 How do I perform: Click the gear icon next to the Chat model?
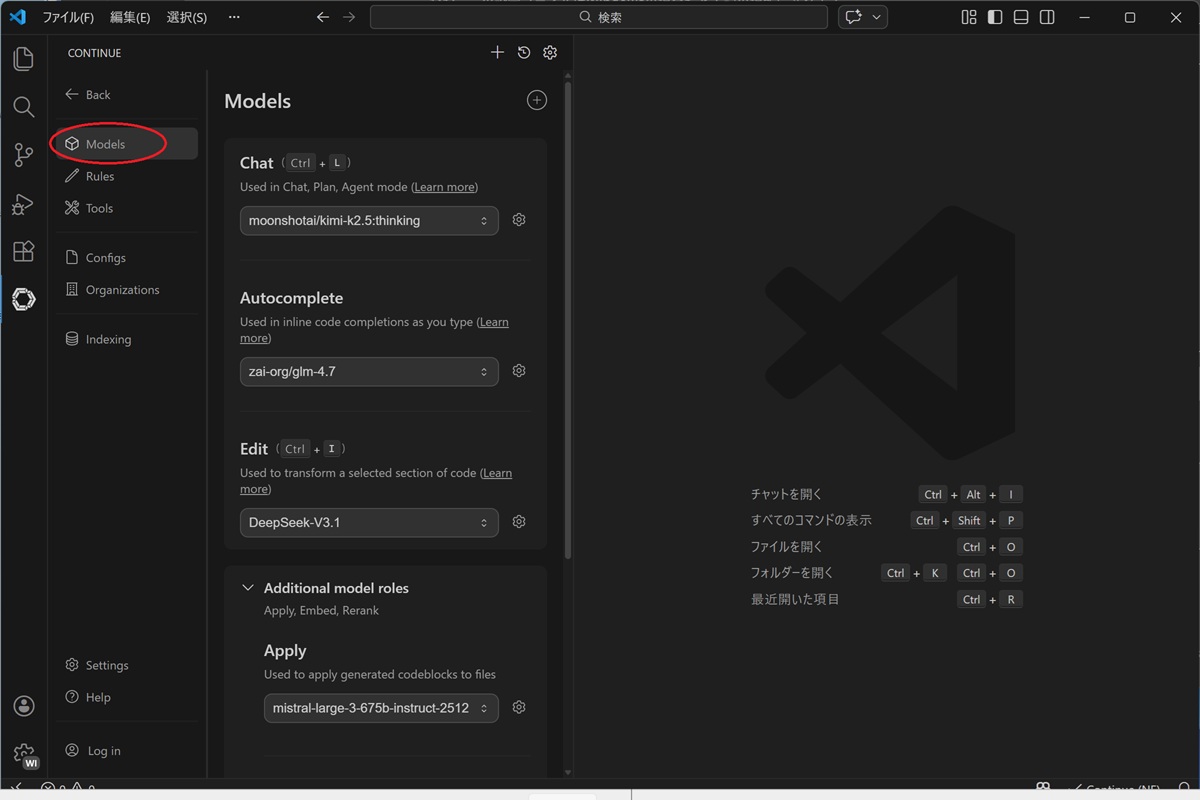click(x=519, y=220)
